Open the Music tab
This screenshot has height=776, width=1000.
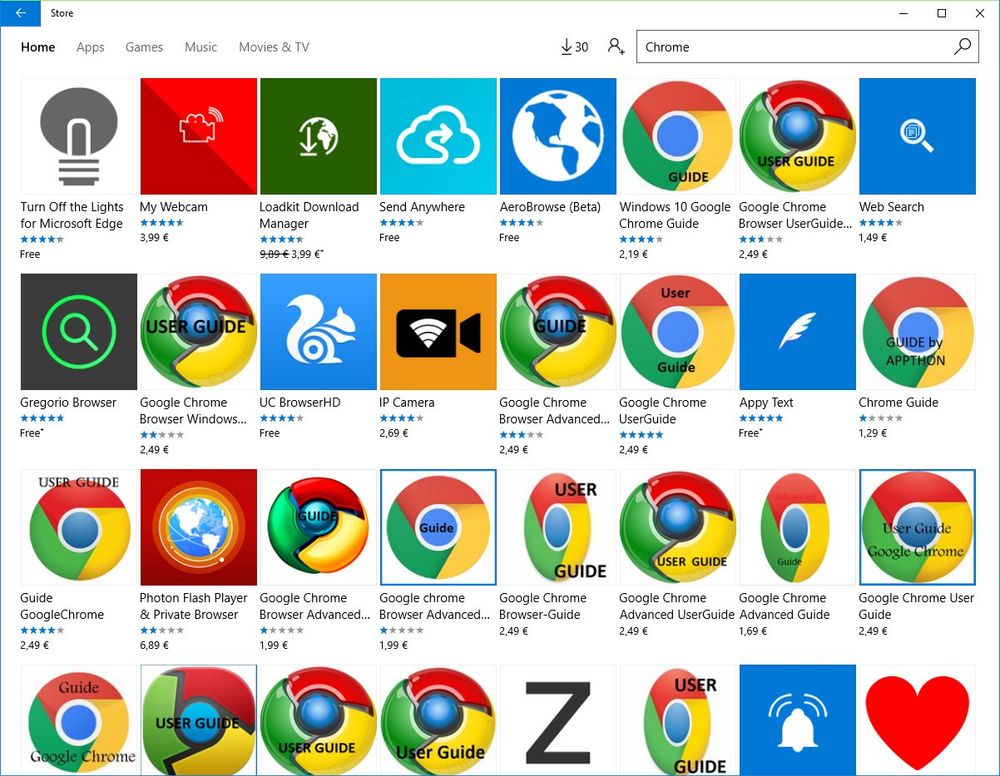[x=201, y=47]
